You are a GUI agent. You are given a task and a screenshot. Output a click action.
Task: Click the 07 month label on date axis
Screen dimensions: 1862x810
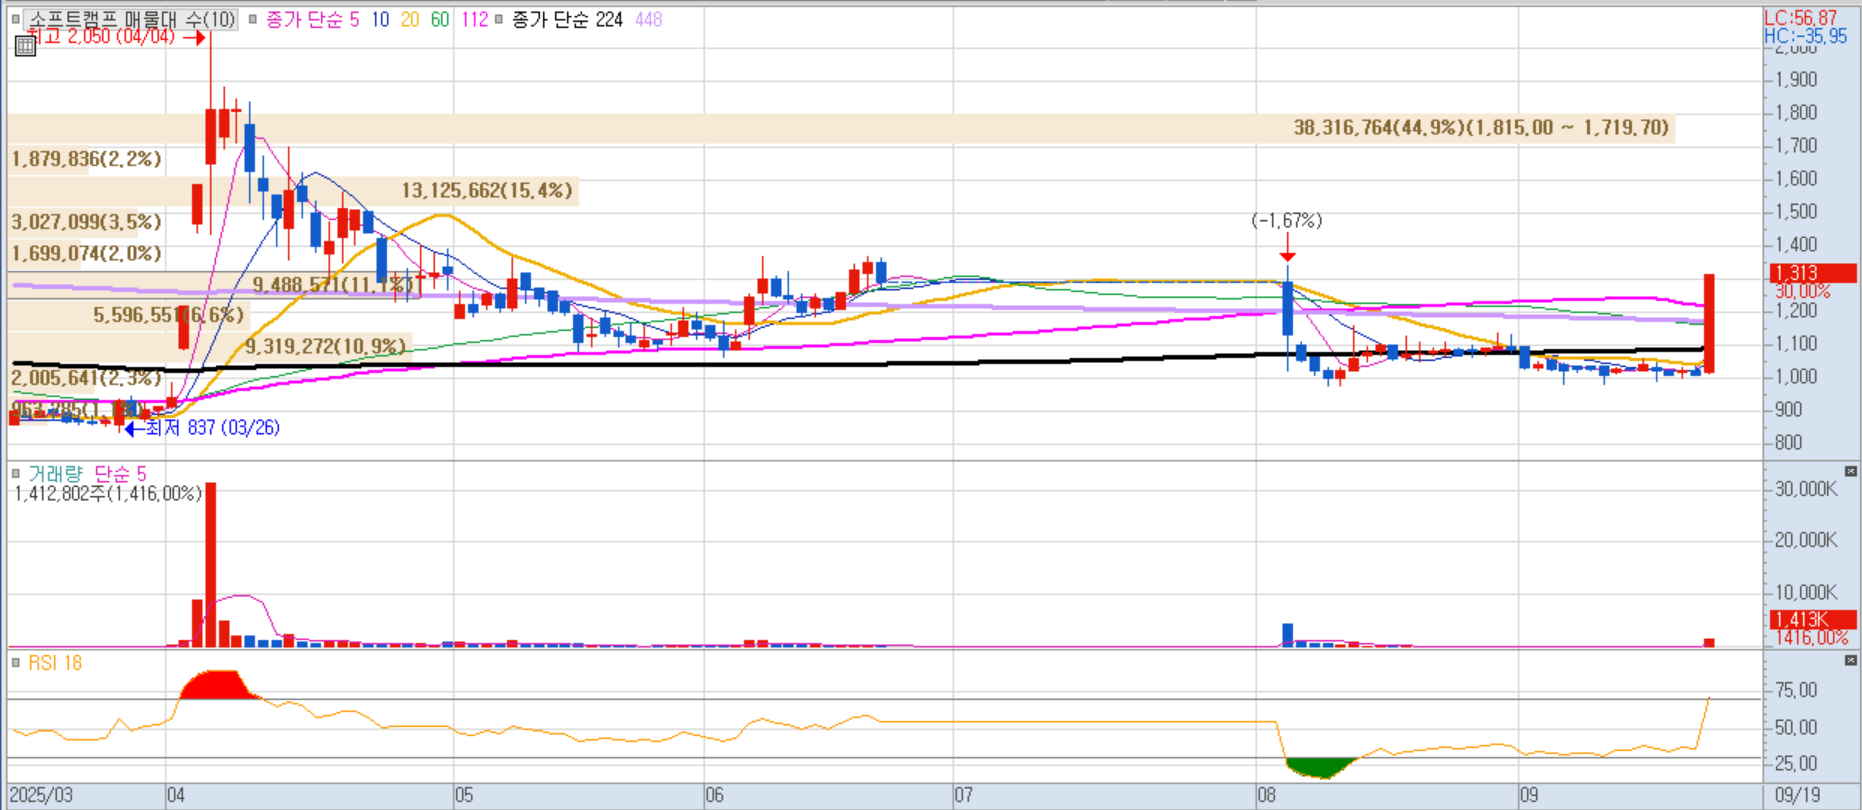pos(963,795)
